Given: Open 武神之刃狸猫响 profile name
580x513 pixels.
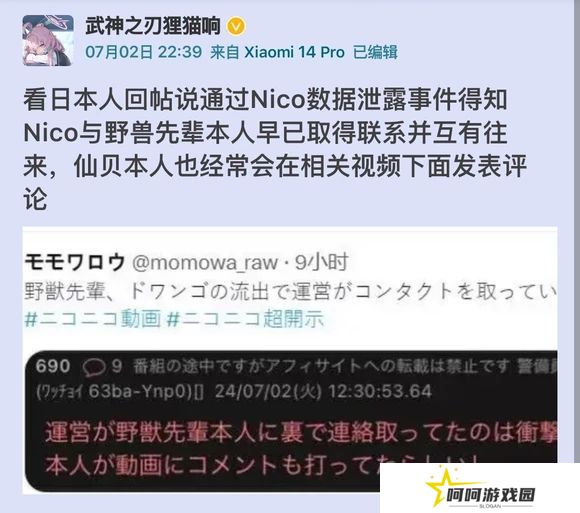Looking at the screenshot, I should [153, 26].
